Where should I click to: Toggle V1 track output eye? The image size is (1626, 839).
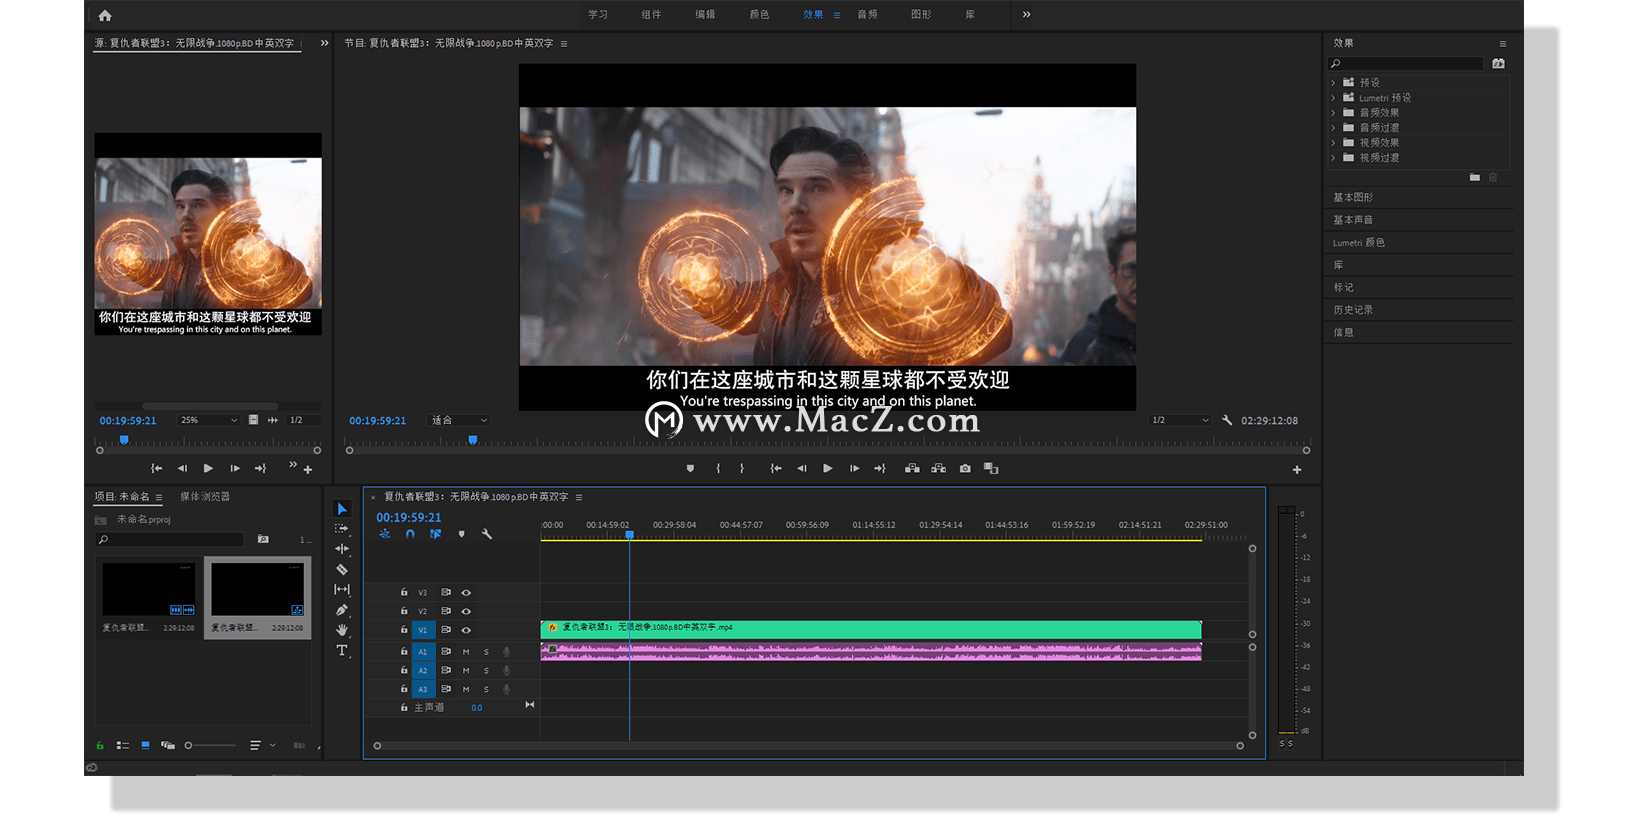tap(466, 630)
